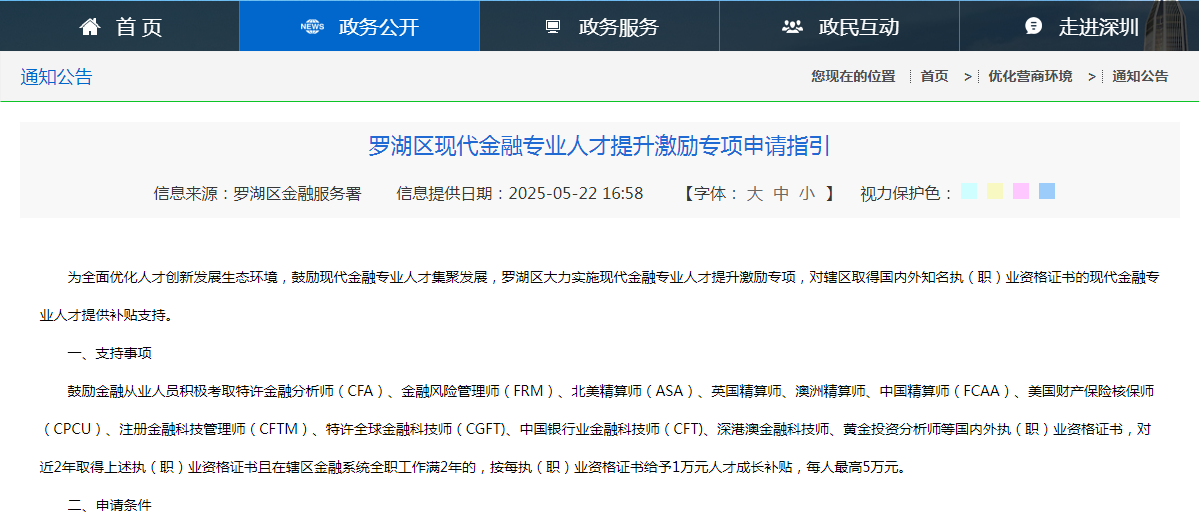1199x527 pixels.
Task: Click the 视力保护色 label
Action: click(x=906, y=194)
